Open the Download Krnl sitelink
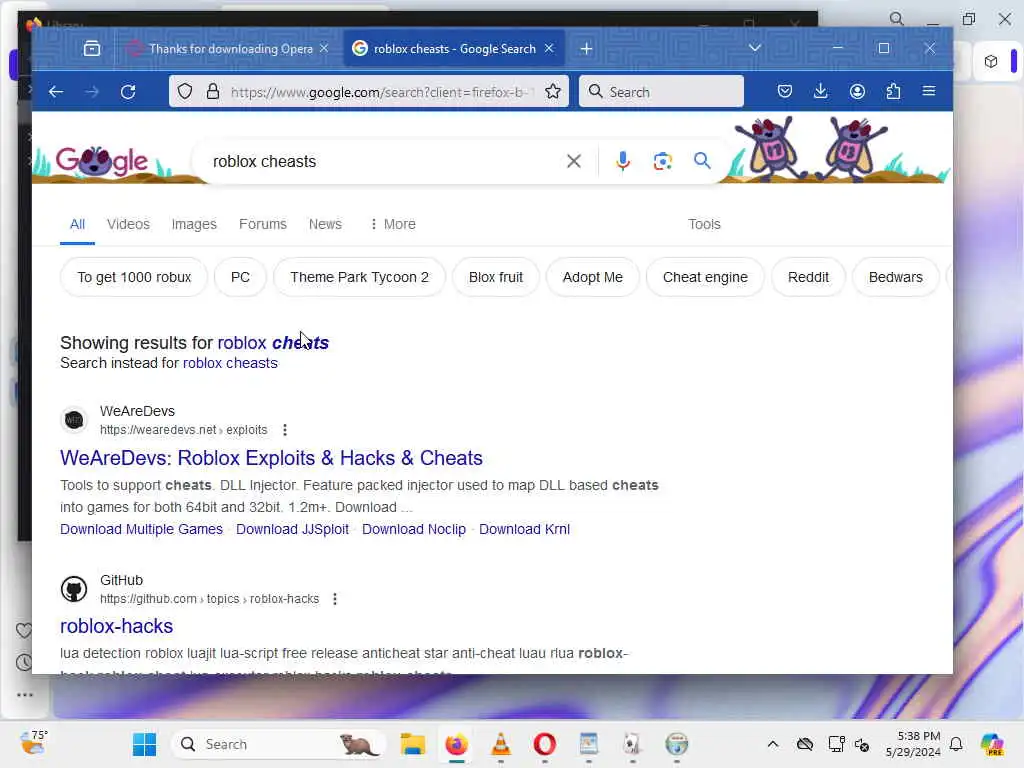 click(x=524, y=529)
